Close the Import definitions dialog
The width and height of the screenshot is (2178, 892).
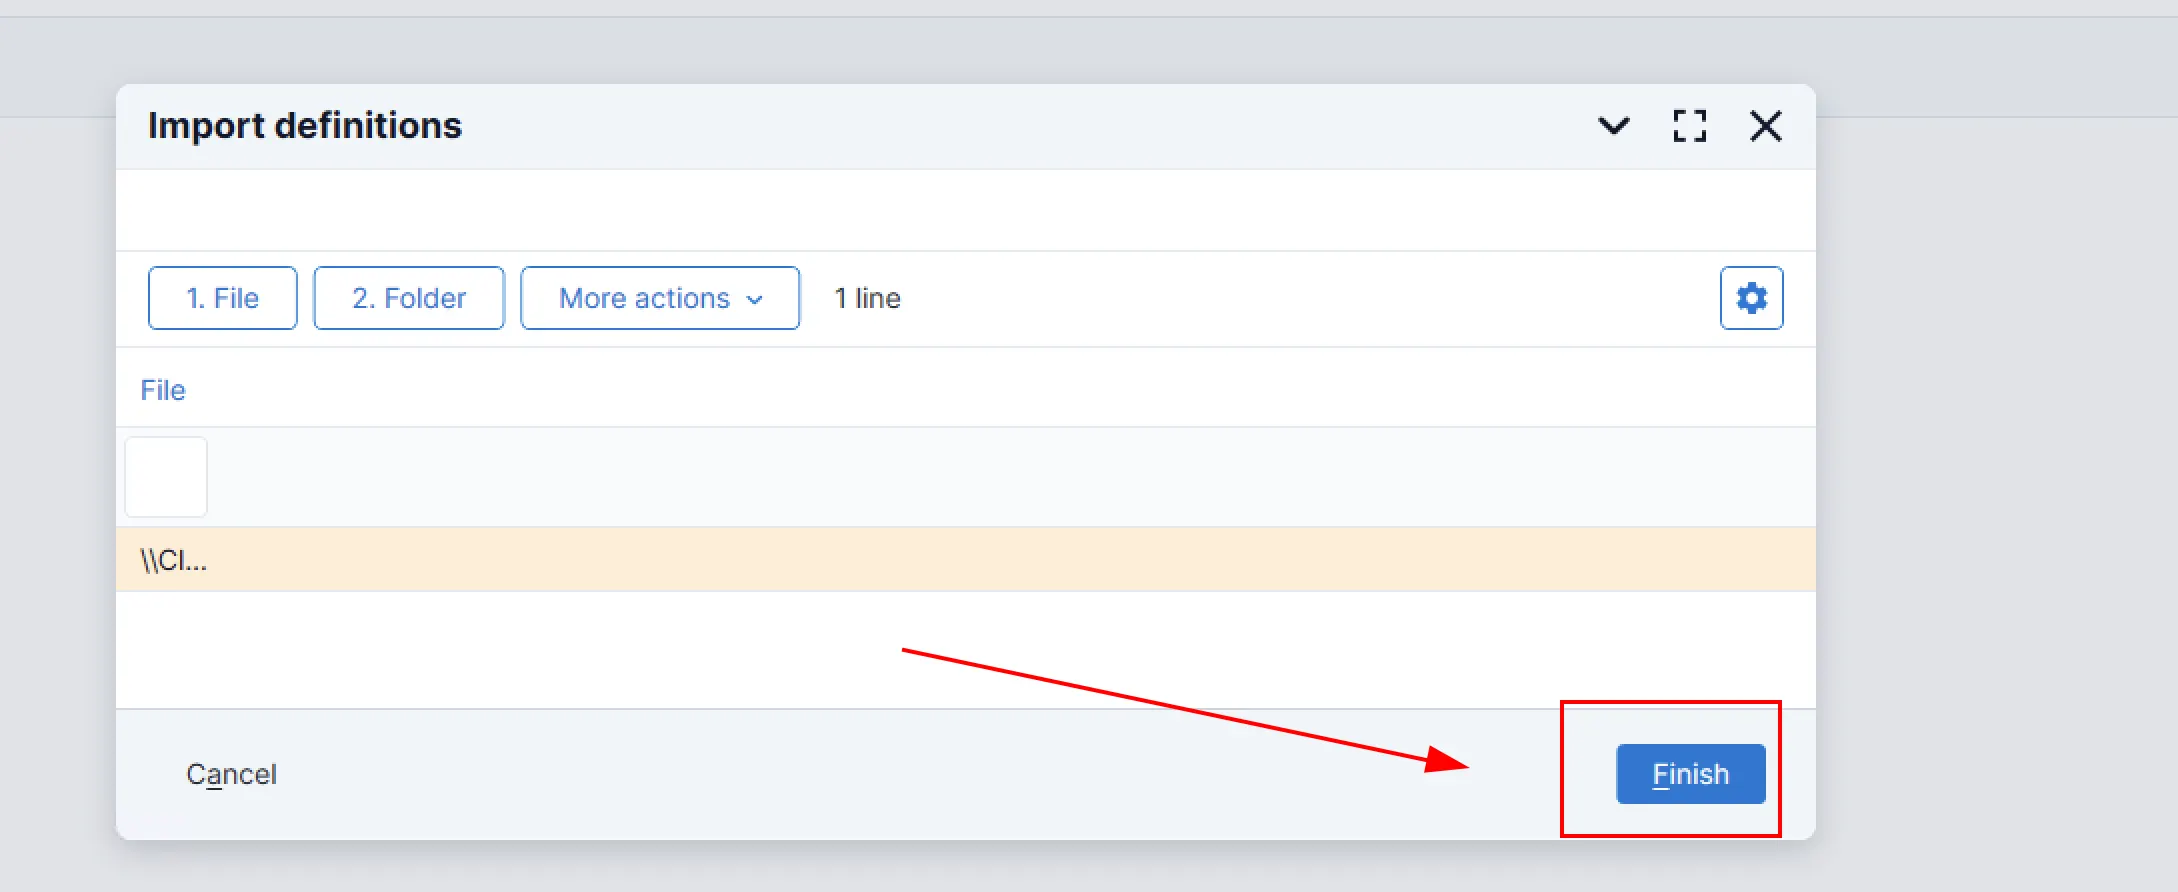pyautogui.click(x=1765, y=126)
